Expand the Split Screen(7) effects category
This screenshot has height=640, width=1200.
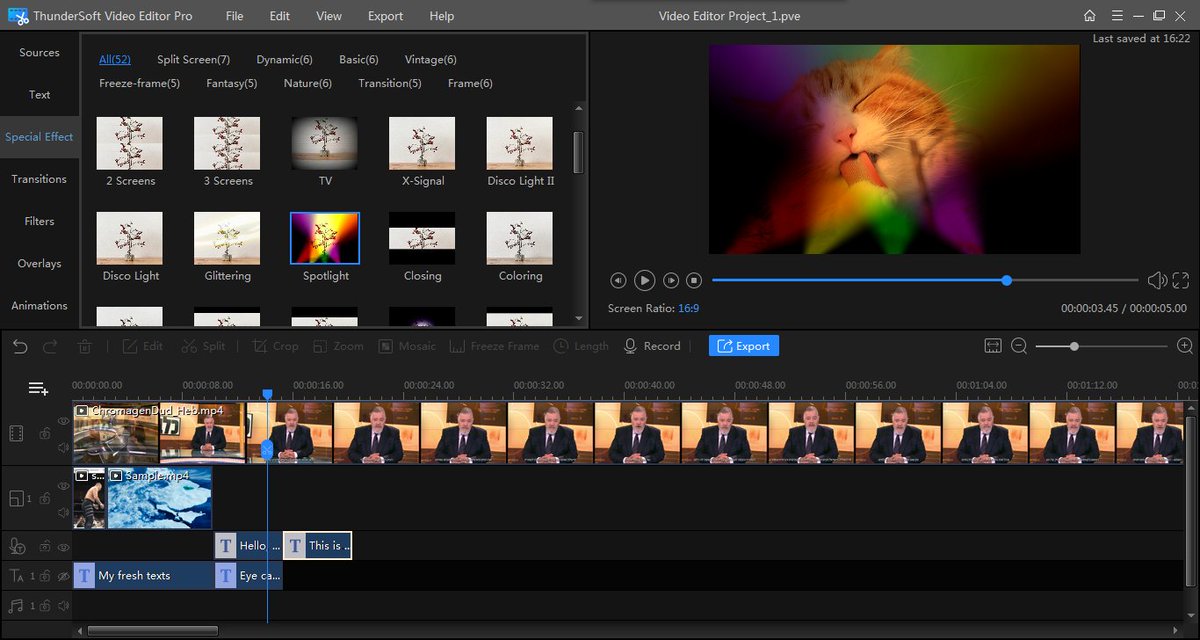pyautogui.click(x=192, y=59)
